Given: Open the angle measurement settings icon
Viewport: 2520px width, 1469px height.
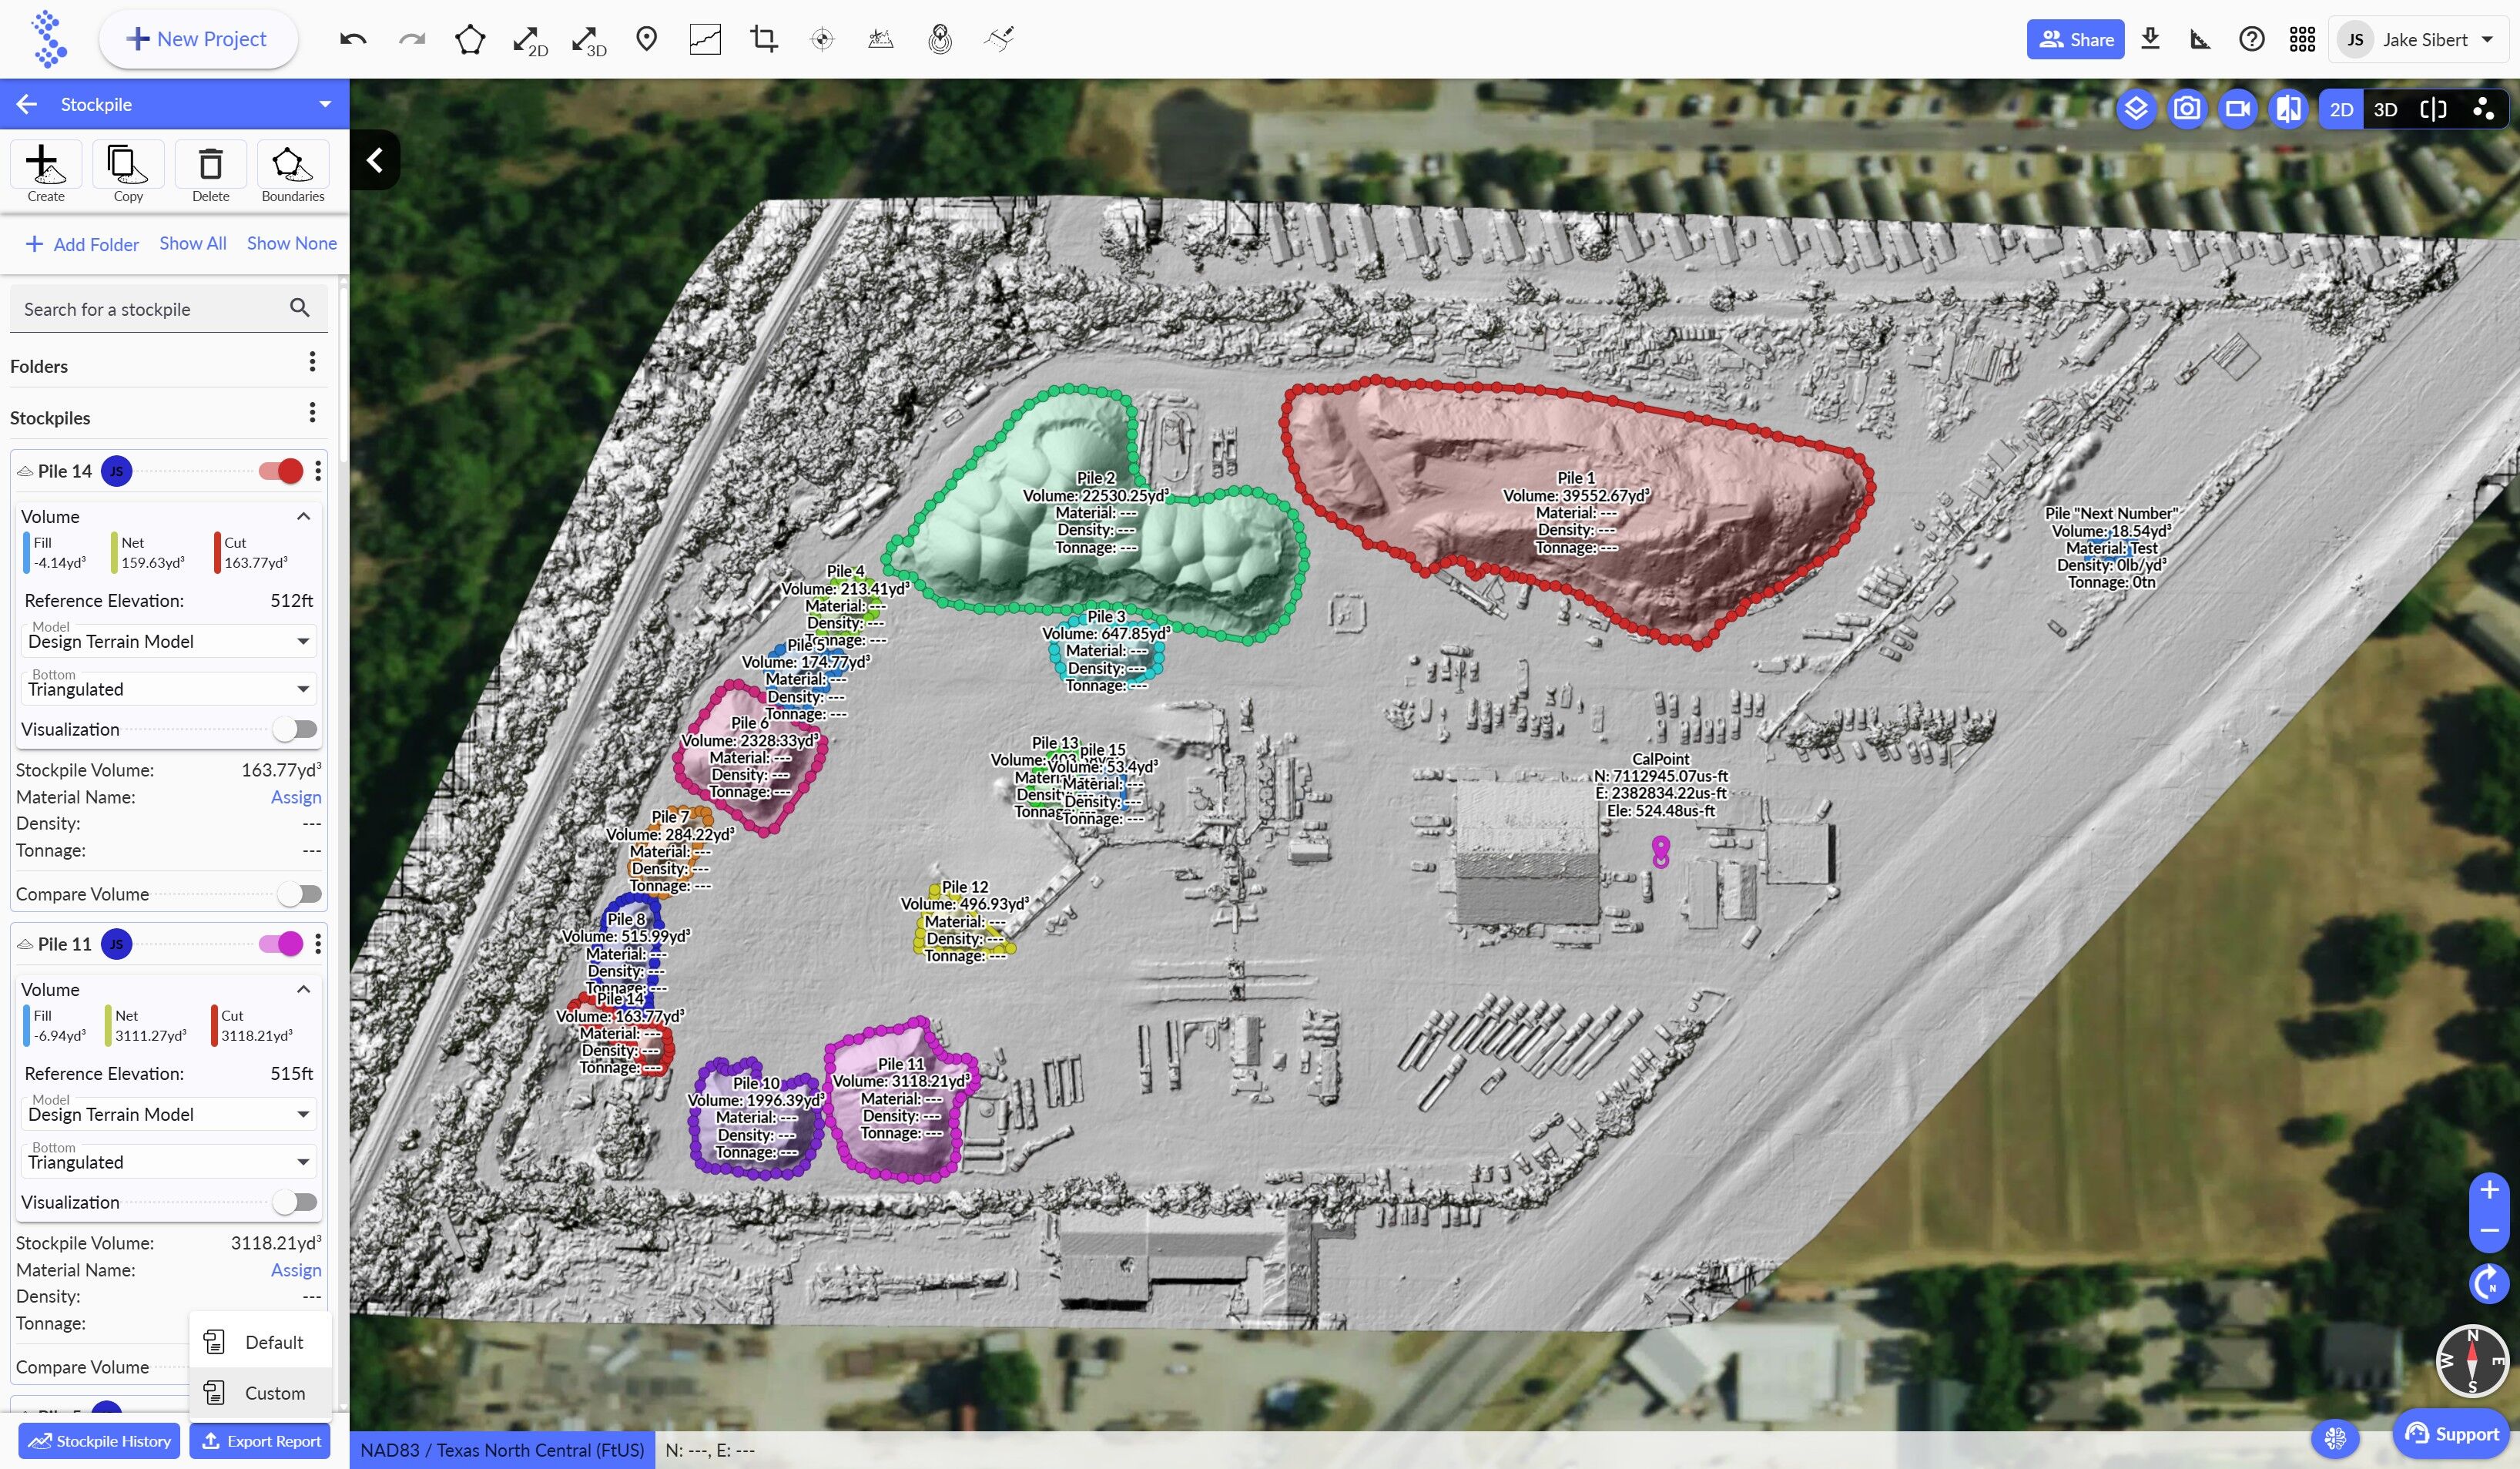Looking at the screenshot, I should coord(2200,39).
